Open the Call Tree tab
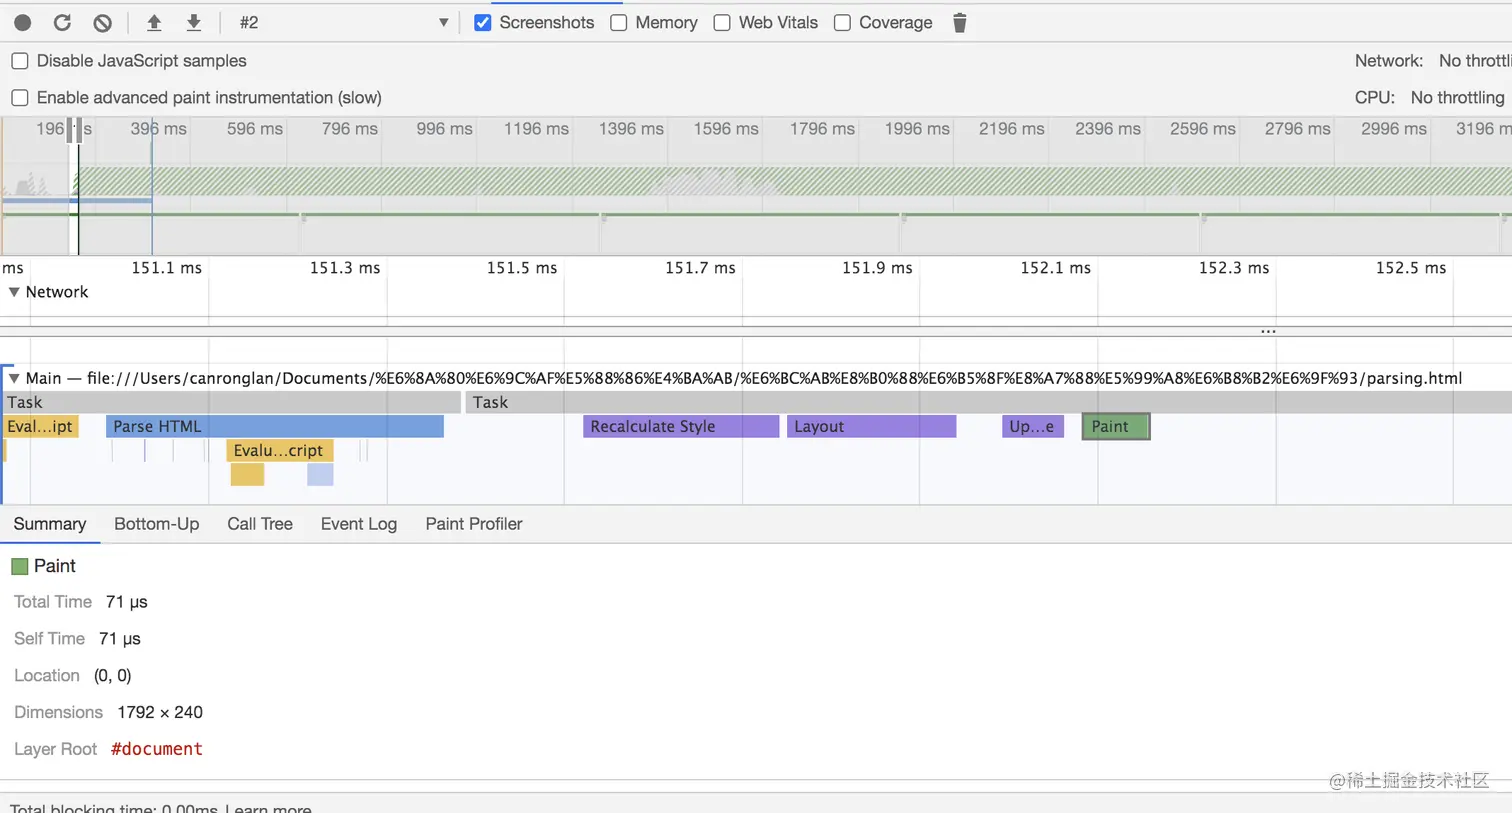 [x=260, y=524]
